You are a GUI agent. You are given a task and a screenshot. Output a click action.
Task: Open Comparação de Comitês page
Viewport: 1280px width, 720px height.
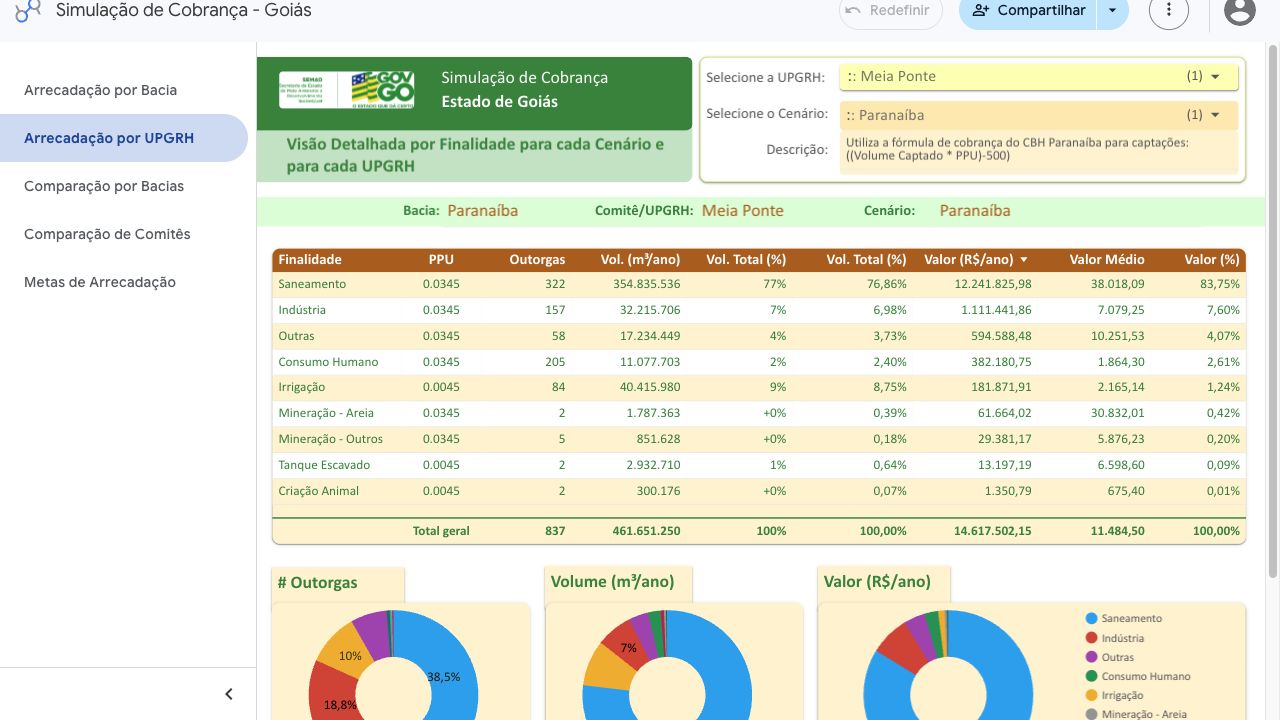(x=107, y=234)
